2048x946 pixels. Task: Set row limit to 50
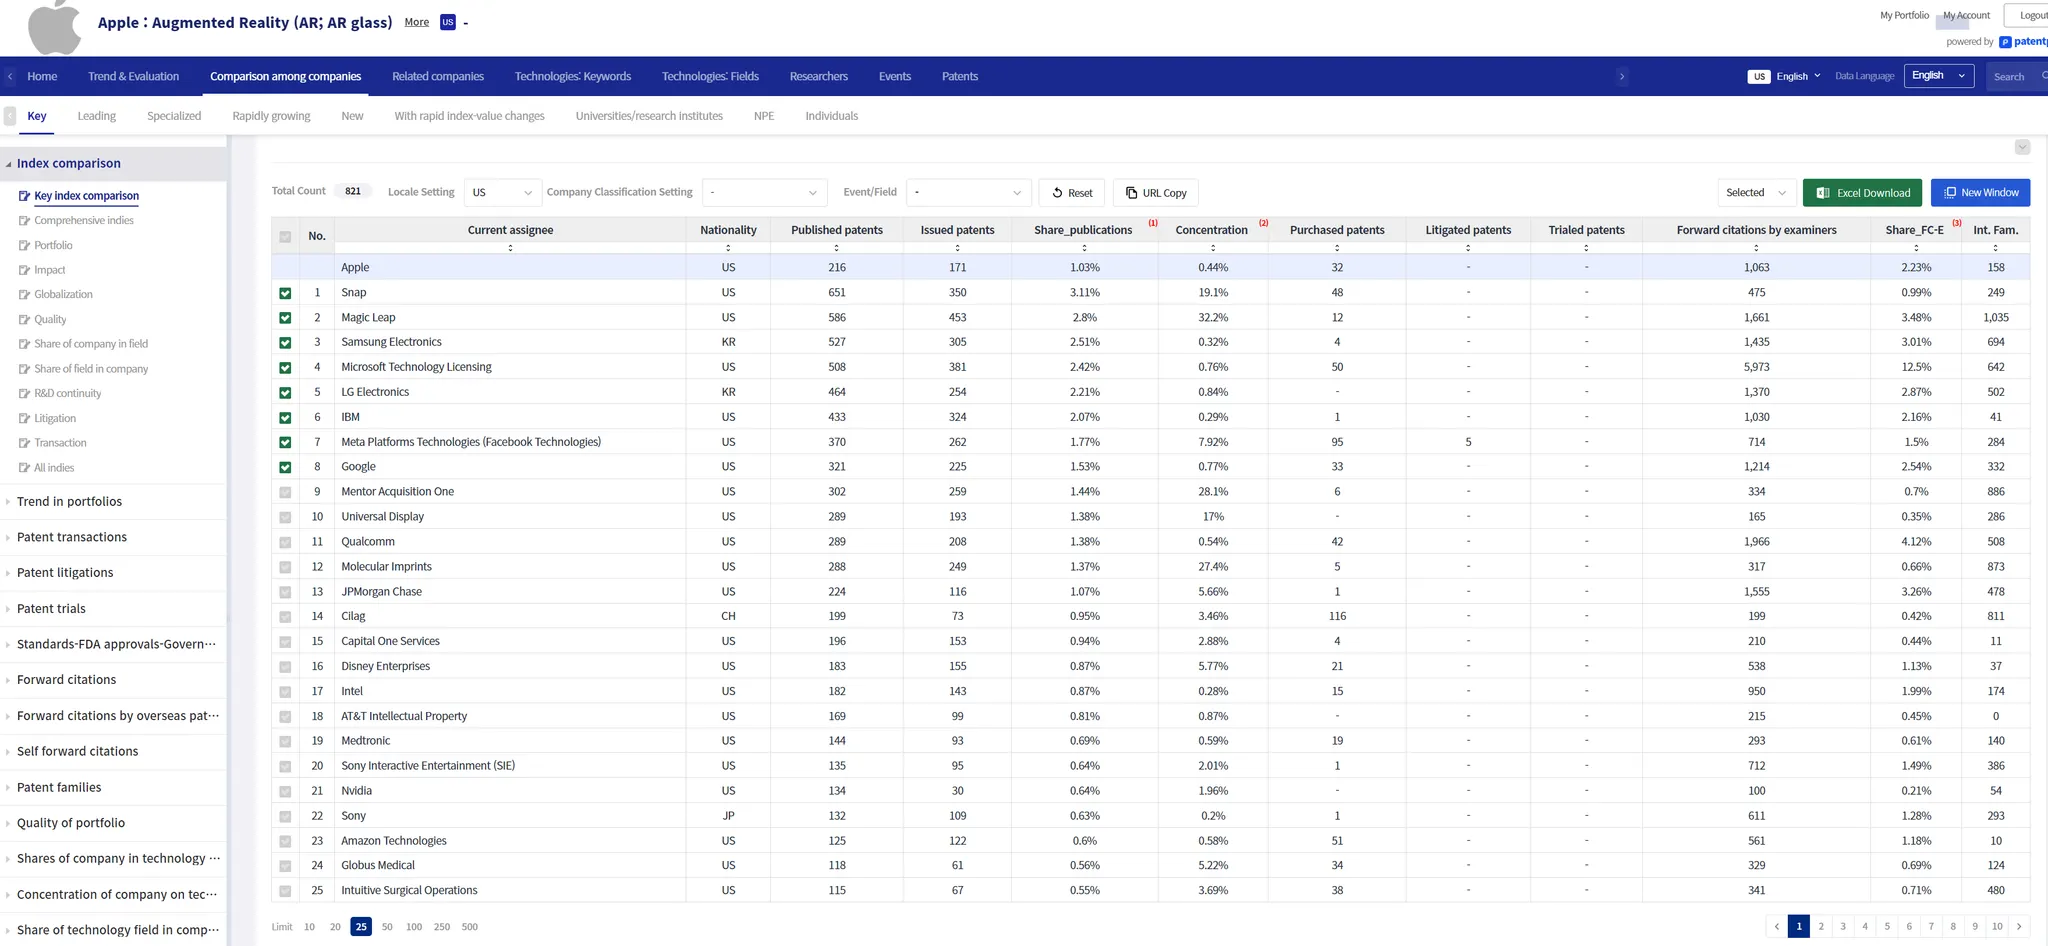(387, 927)
